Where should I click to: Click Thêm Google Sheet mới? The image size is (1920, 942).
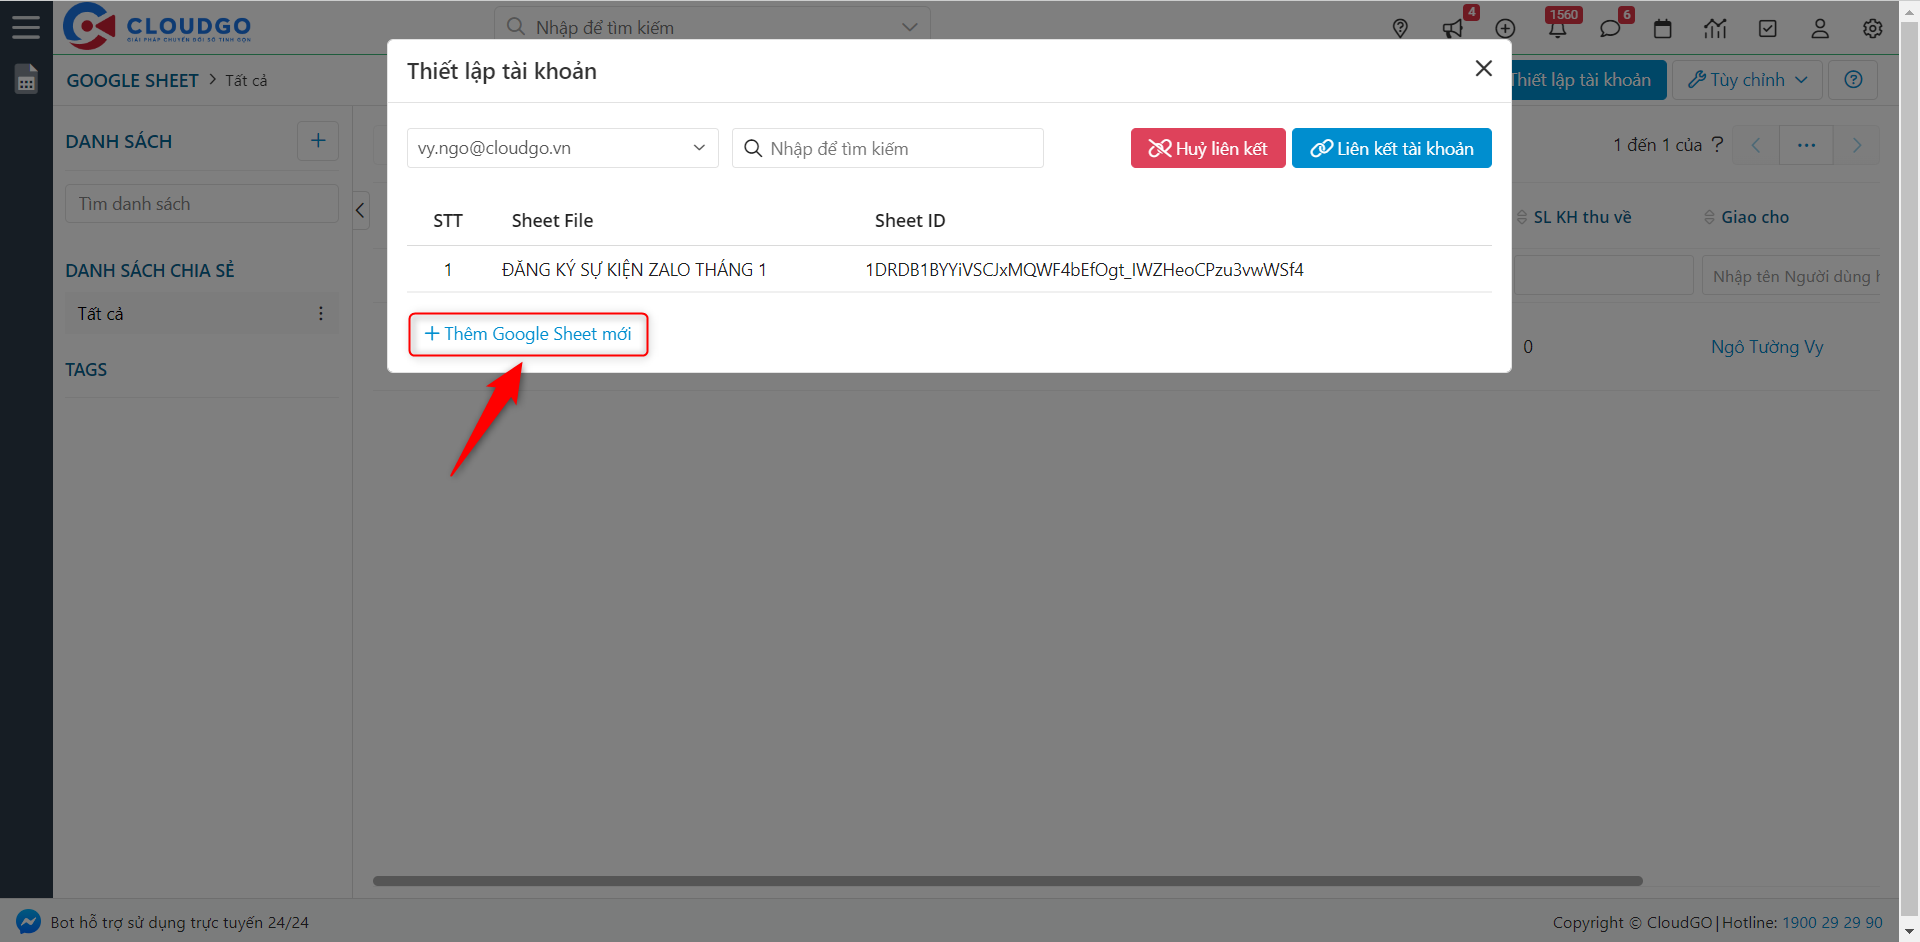tap(528, 334)
